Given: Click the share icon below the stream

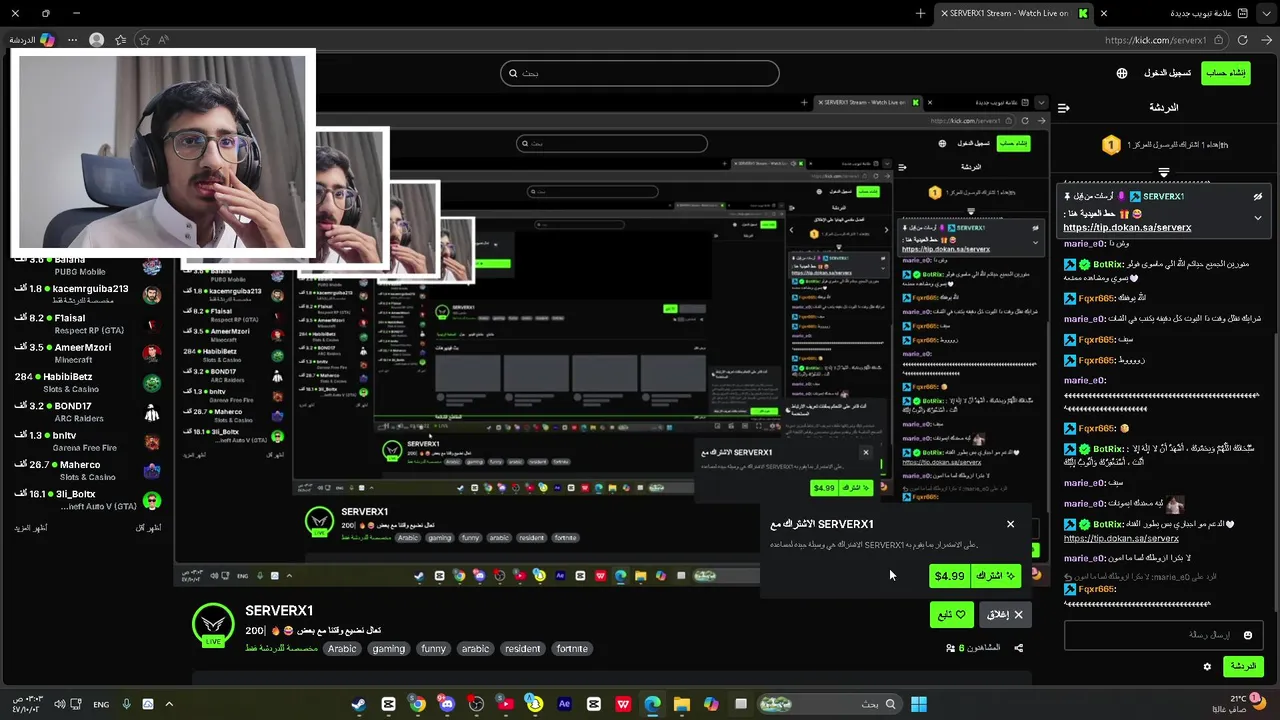Looking at the screenshot, I should point(1019,648).
